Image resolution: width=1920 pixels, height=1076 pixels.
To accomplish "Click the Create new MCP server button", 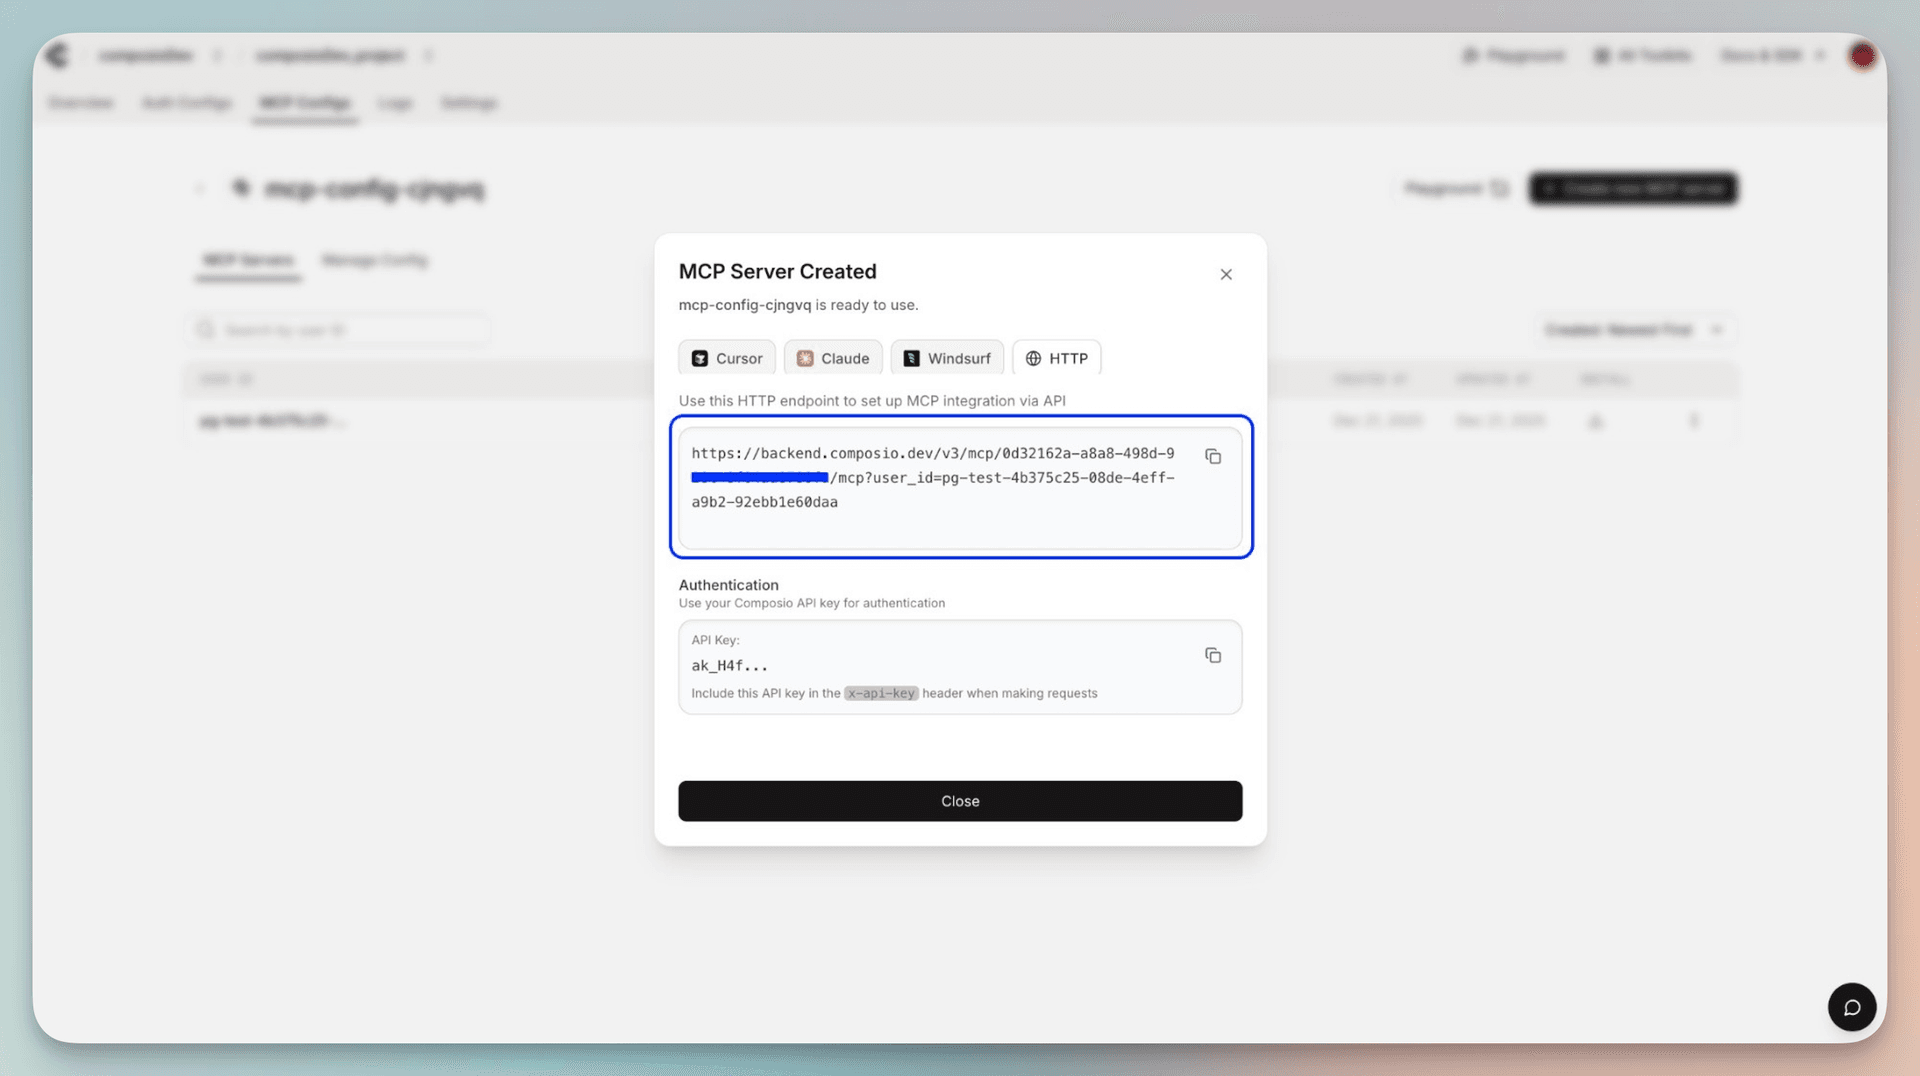I will point(1633,188).
